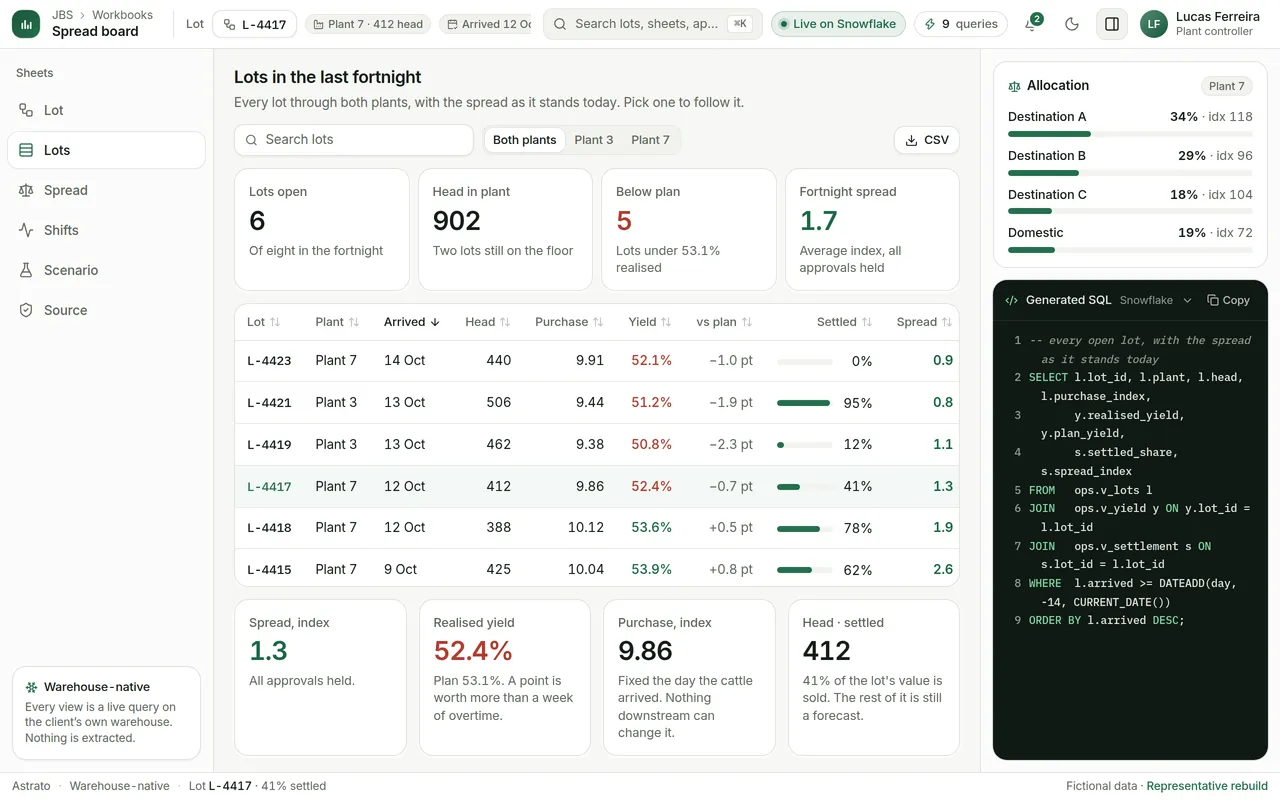The height and width of the screenshot is (800, 1280).
Task: Sort by the Lot column
Action: pos(264,322)
